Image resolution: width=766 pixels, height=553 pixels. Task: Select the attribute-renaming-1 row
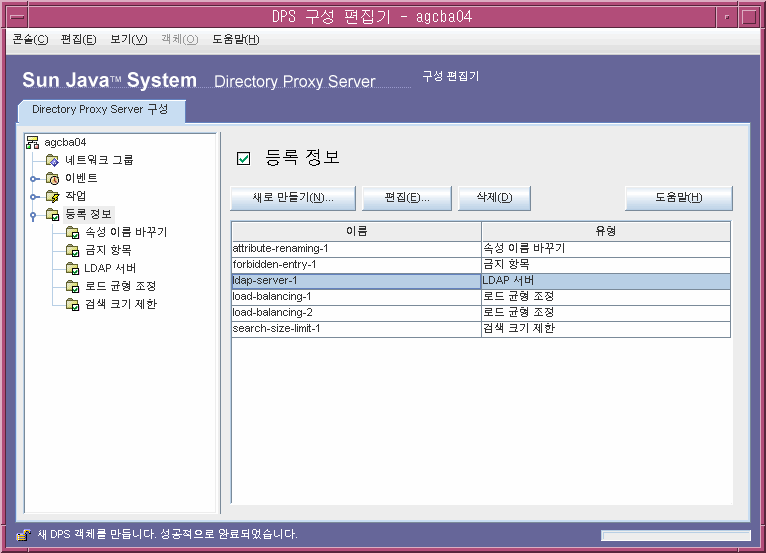[x=481, y=249]
